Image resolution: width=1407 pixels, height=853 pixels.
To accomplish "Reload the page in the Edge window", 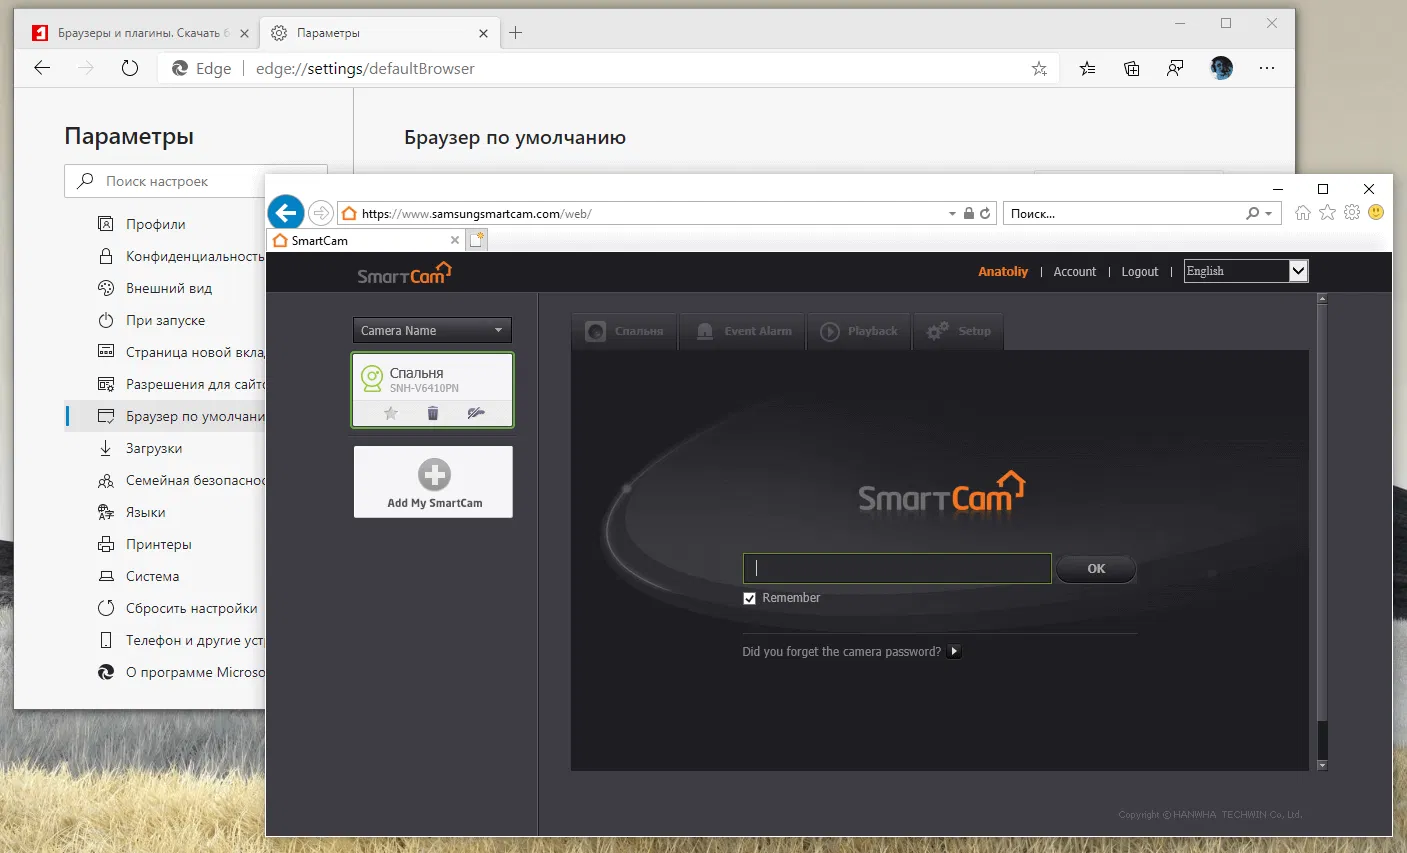I will (130, 68).
